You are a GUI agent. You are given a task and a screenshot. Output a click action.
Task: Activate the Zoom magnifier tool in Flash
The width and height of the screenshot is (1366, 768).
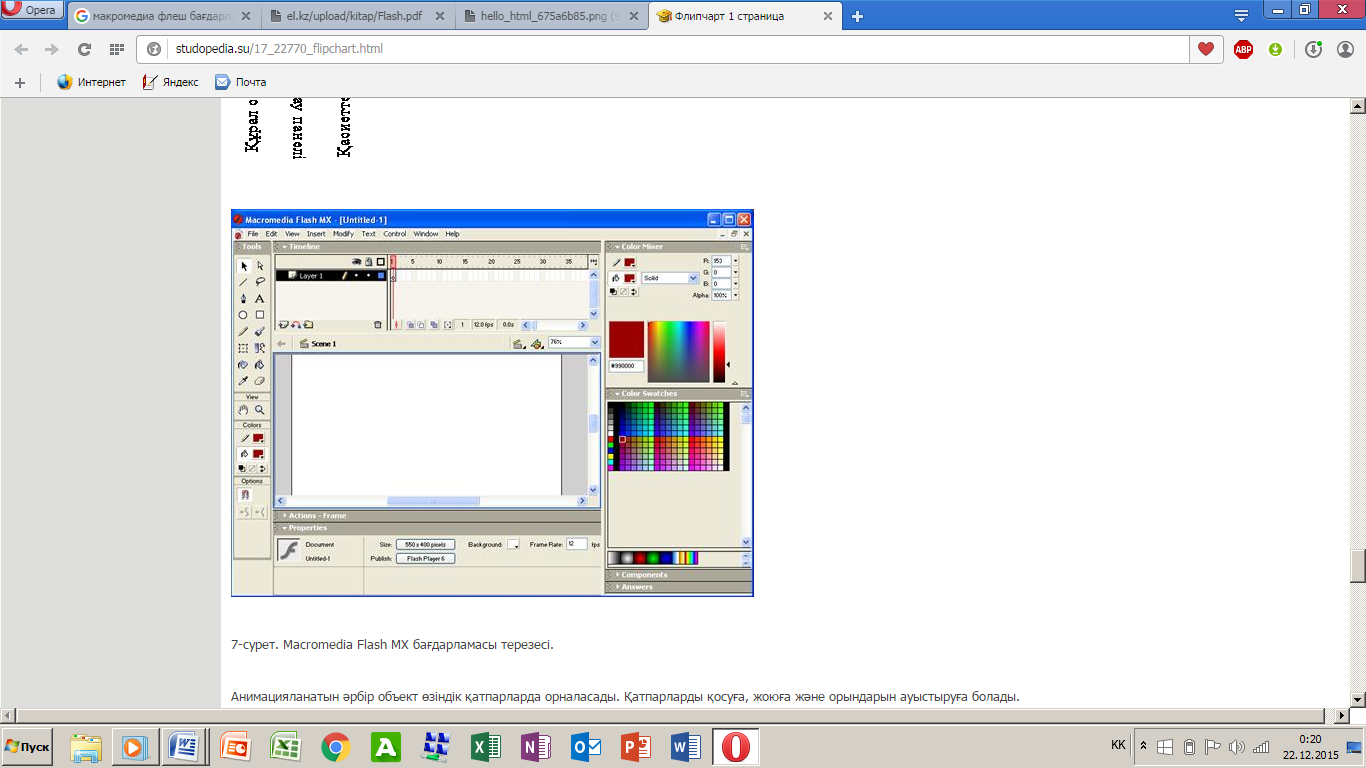(x=259, y=410)
